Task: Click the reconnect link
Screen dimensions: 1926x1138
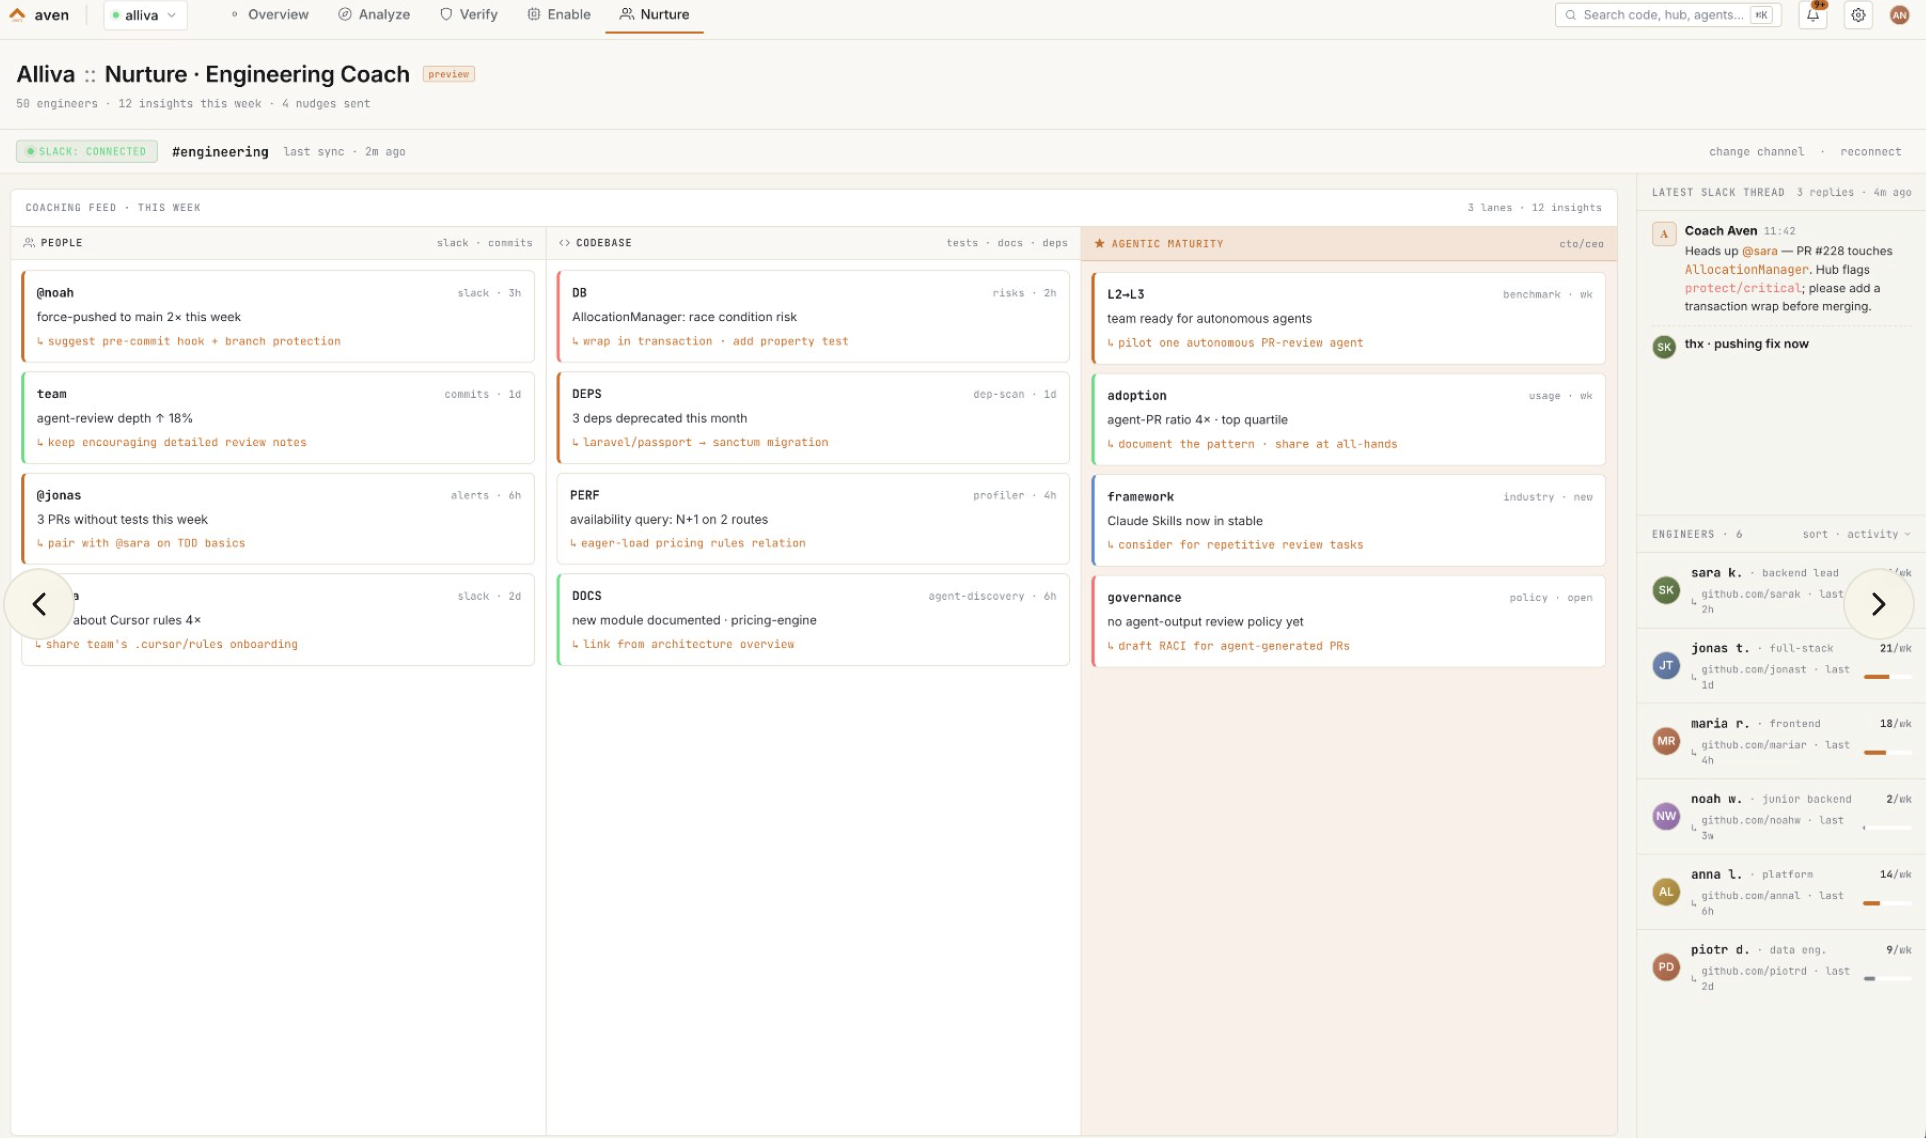Action: 1871,151
